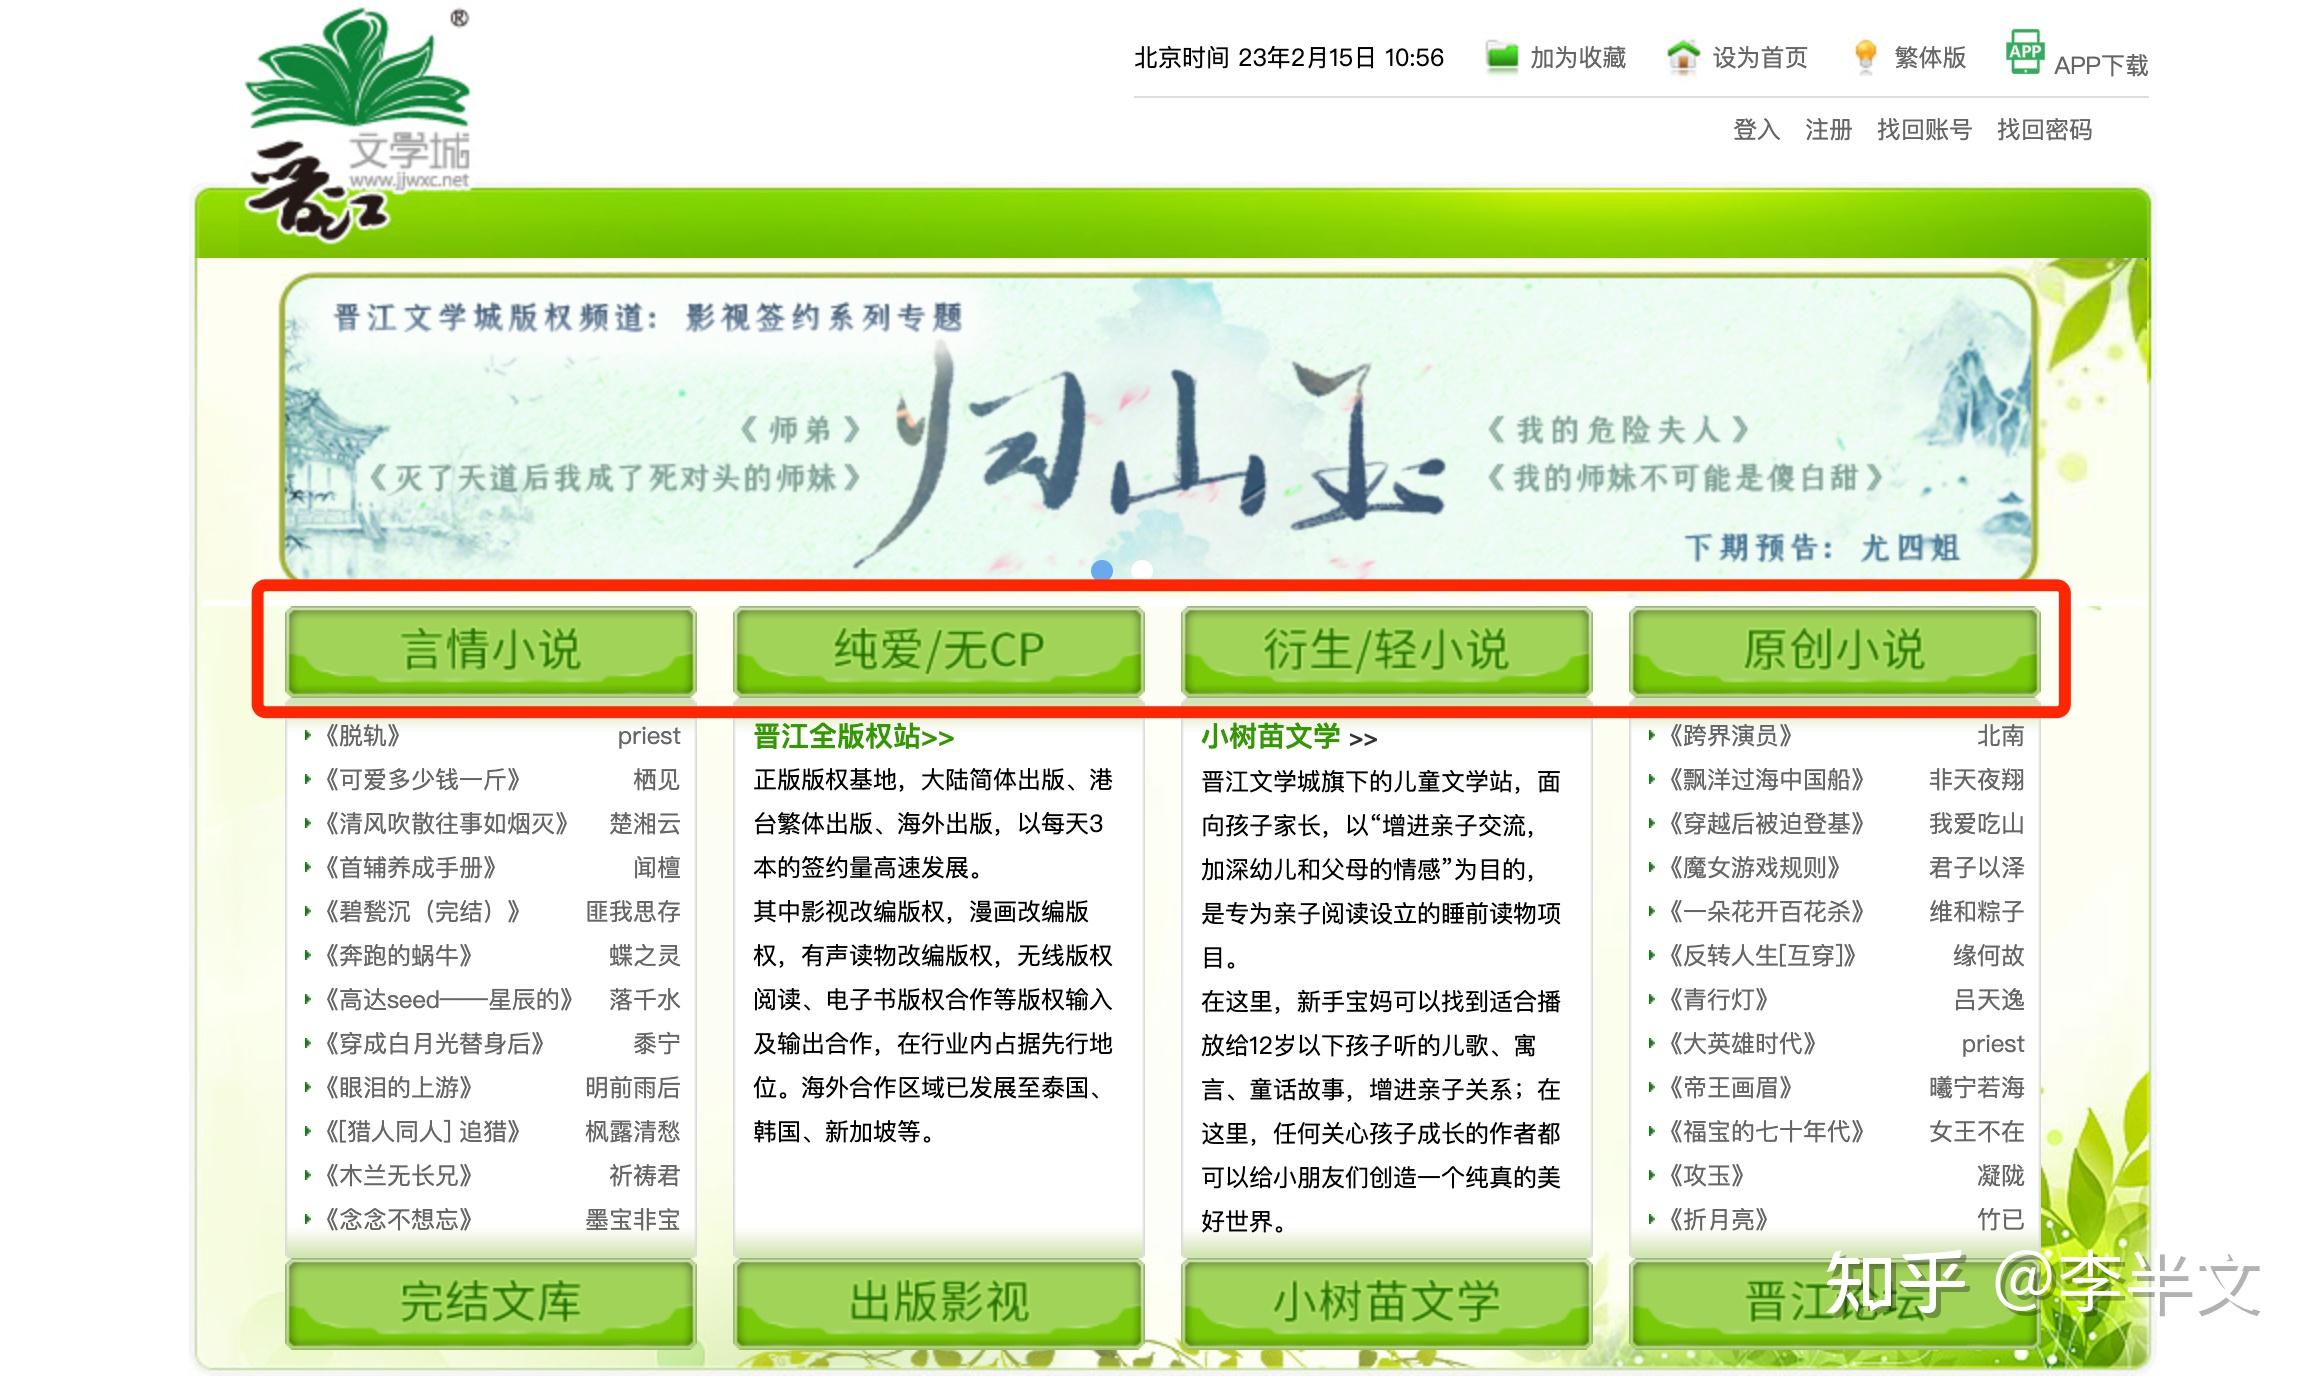Open the 原创小说 category tab
The height and width of the screenshot is (1380, 2320).
[x=1834, y=650]
